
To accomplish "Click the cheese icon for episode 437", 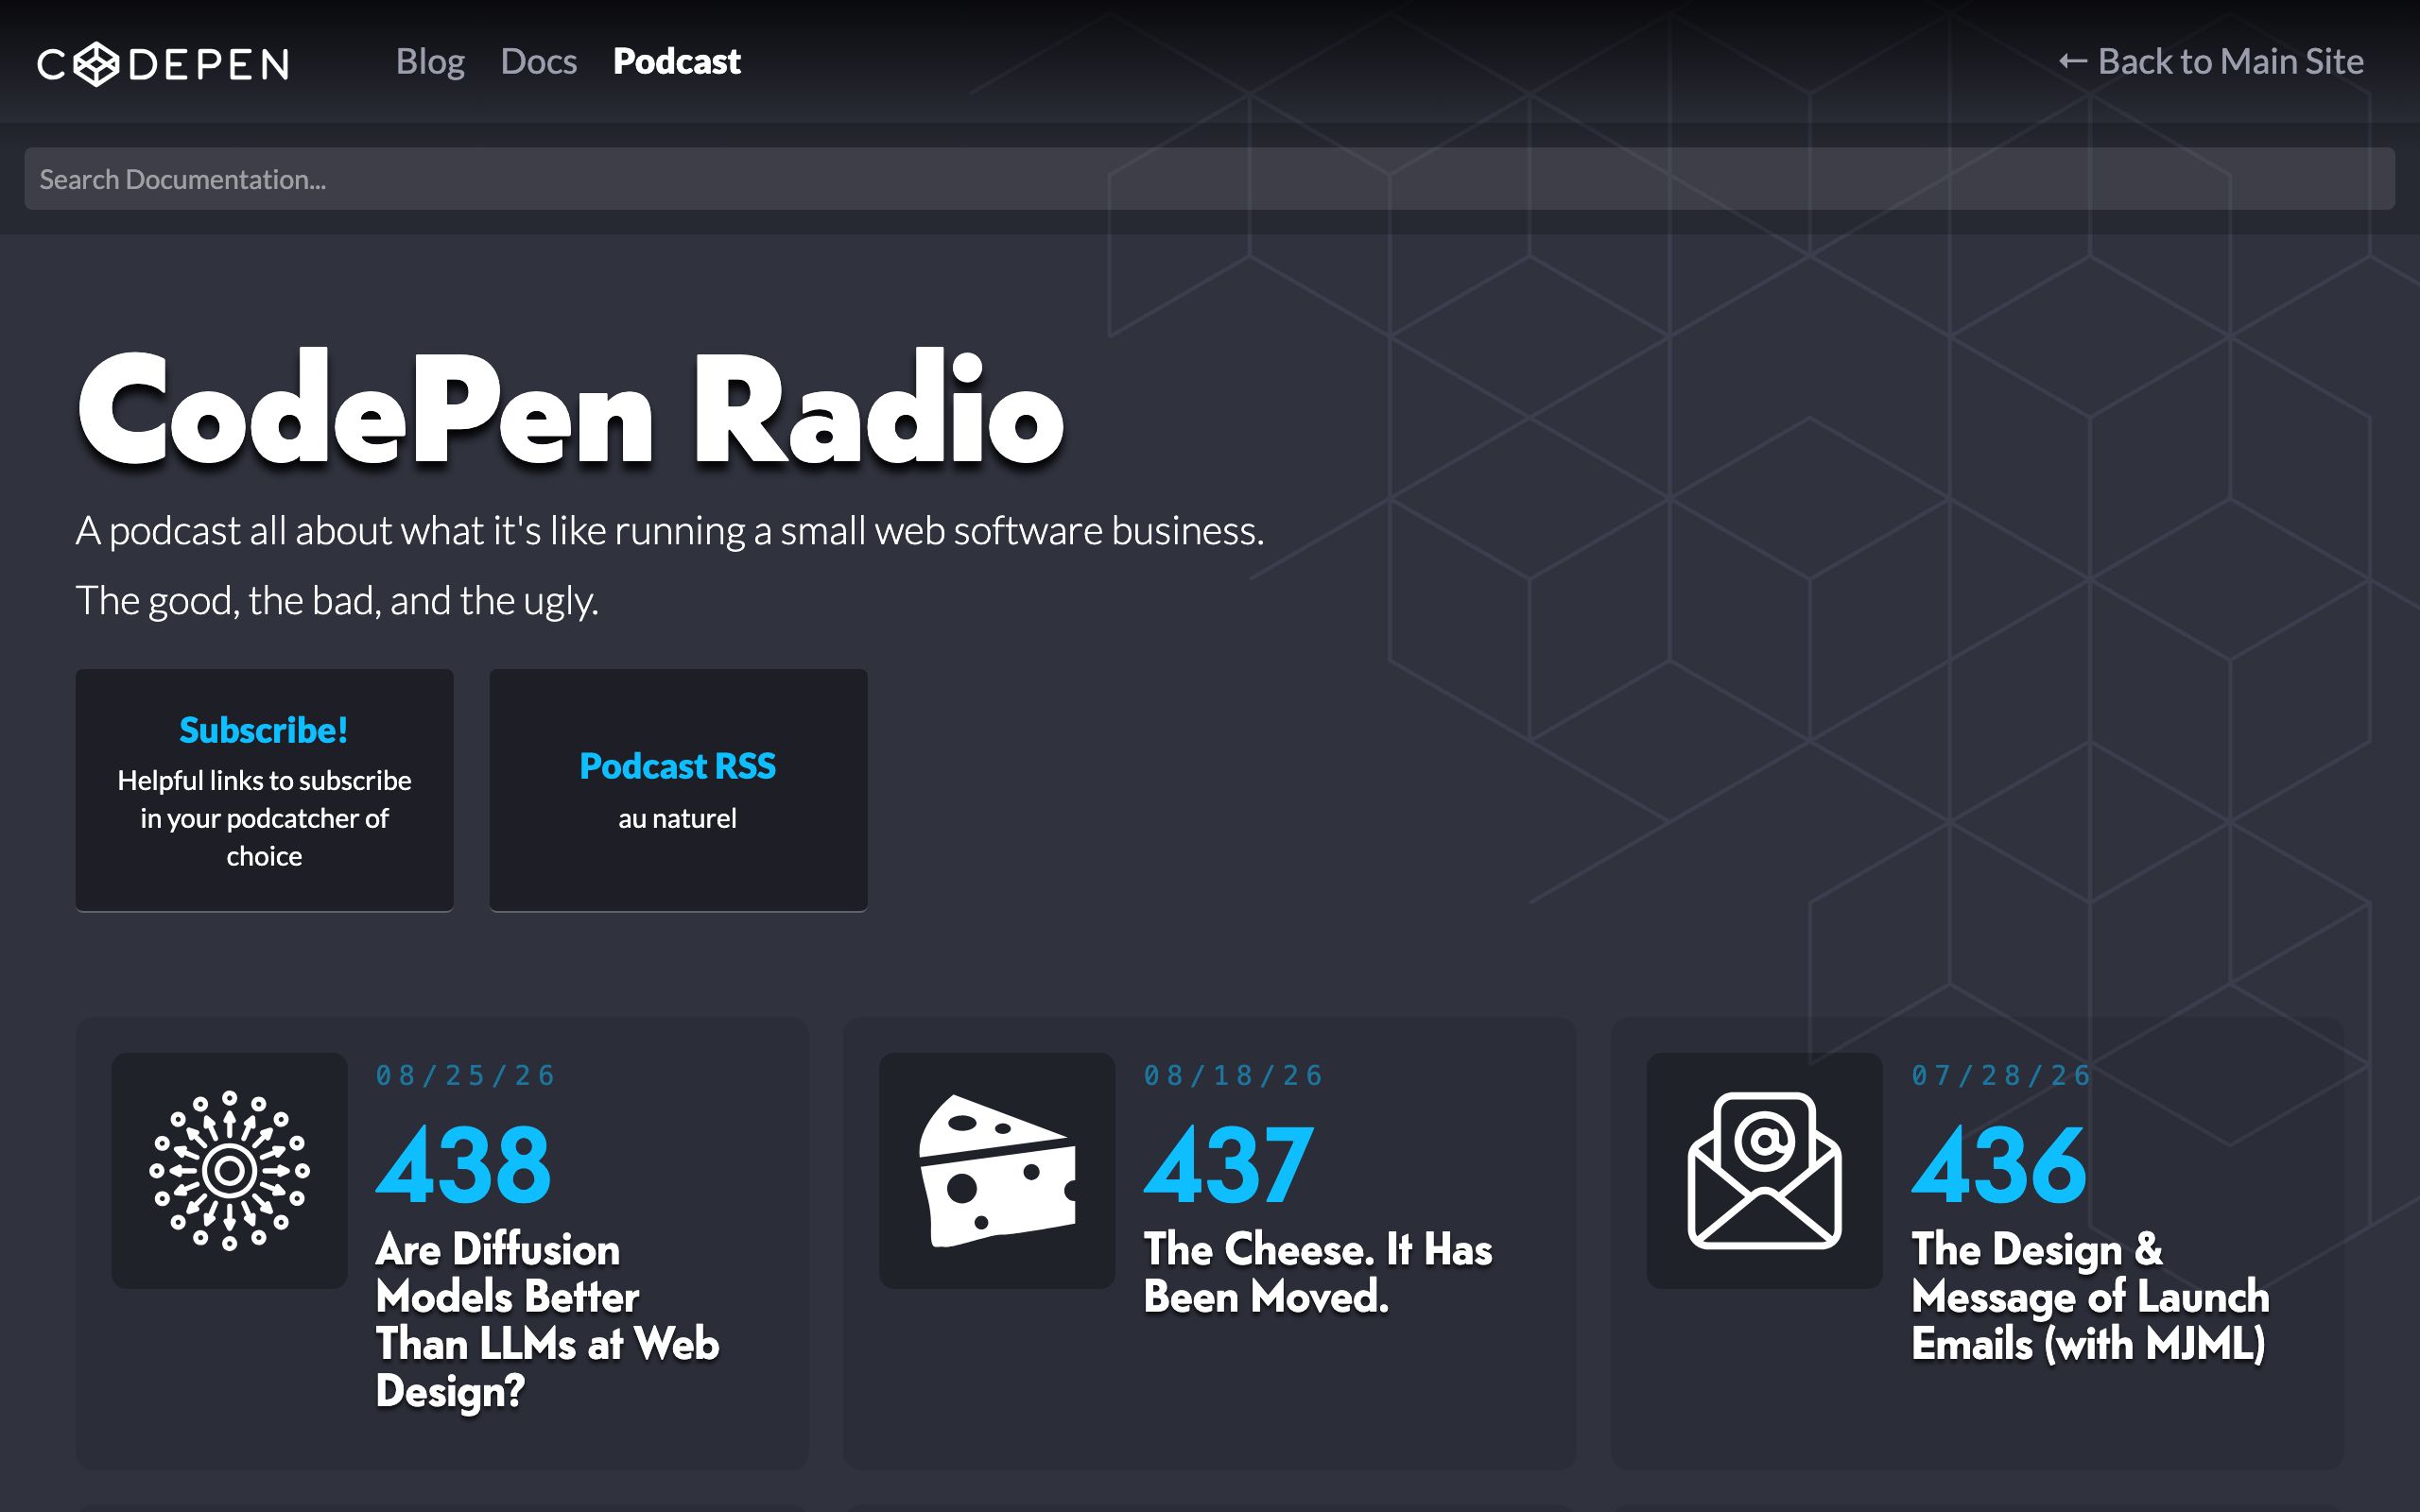I will [x=997, y=1170].
